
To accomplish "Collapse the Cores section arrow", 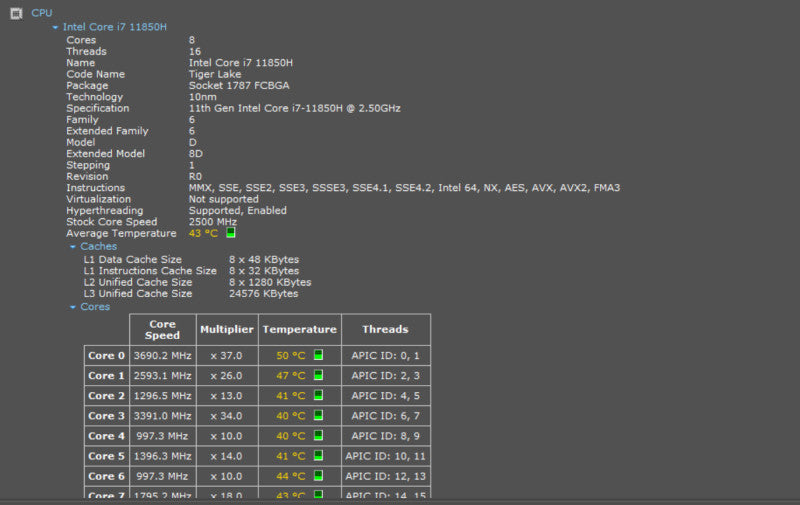I will [x=72, y=307].
